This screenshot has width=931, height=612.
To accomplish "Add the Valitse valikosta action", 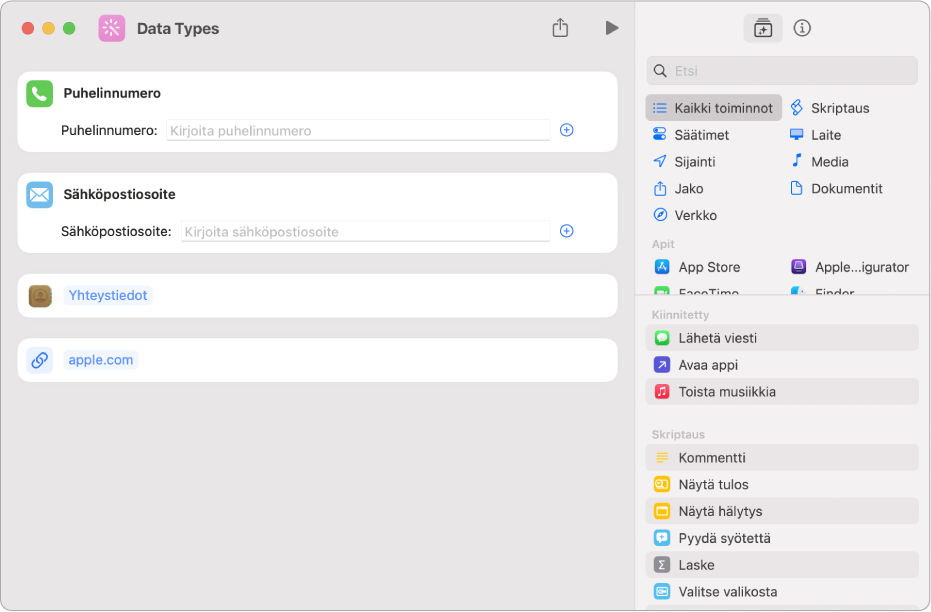I will click(x=782, y=592).
